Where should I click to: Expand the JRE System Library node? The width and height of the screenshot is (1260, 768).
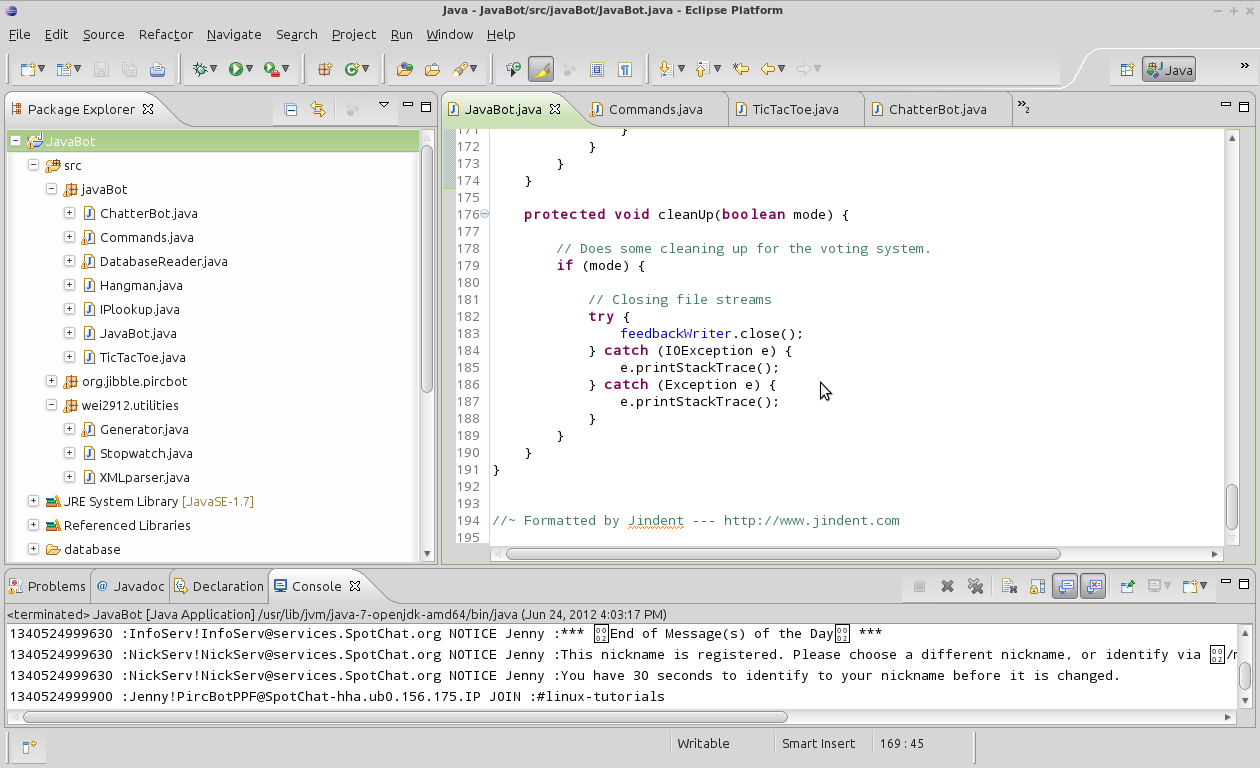point(33,501)
